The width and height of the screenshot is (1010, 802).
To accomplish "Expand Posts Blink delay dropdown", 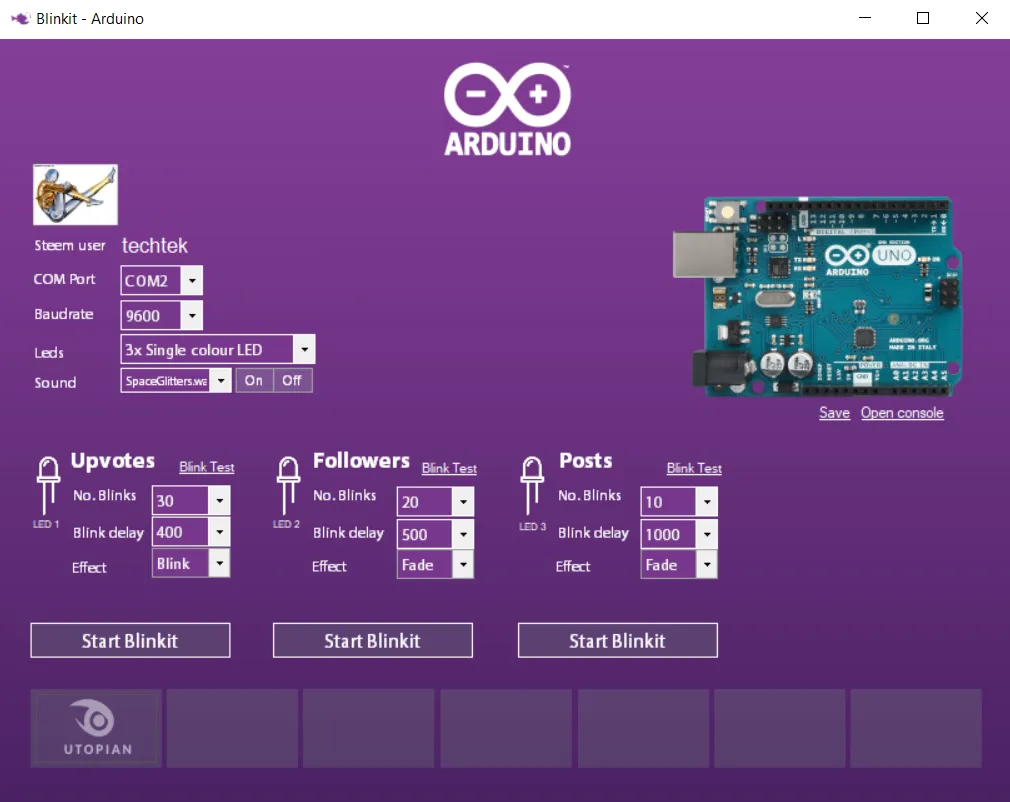I will click(707, 534).
